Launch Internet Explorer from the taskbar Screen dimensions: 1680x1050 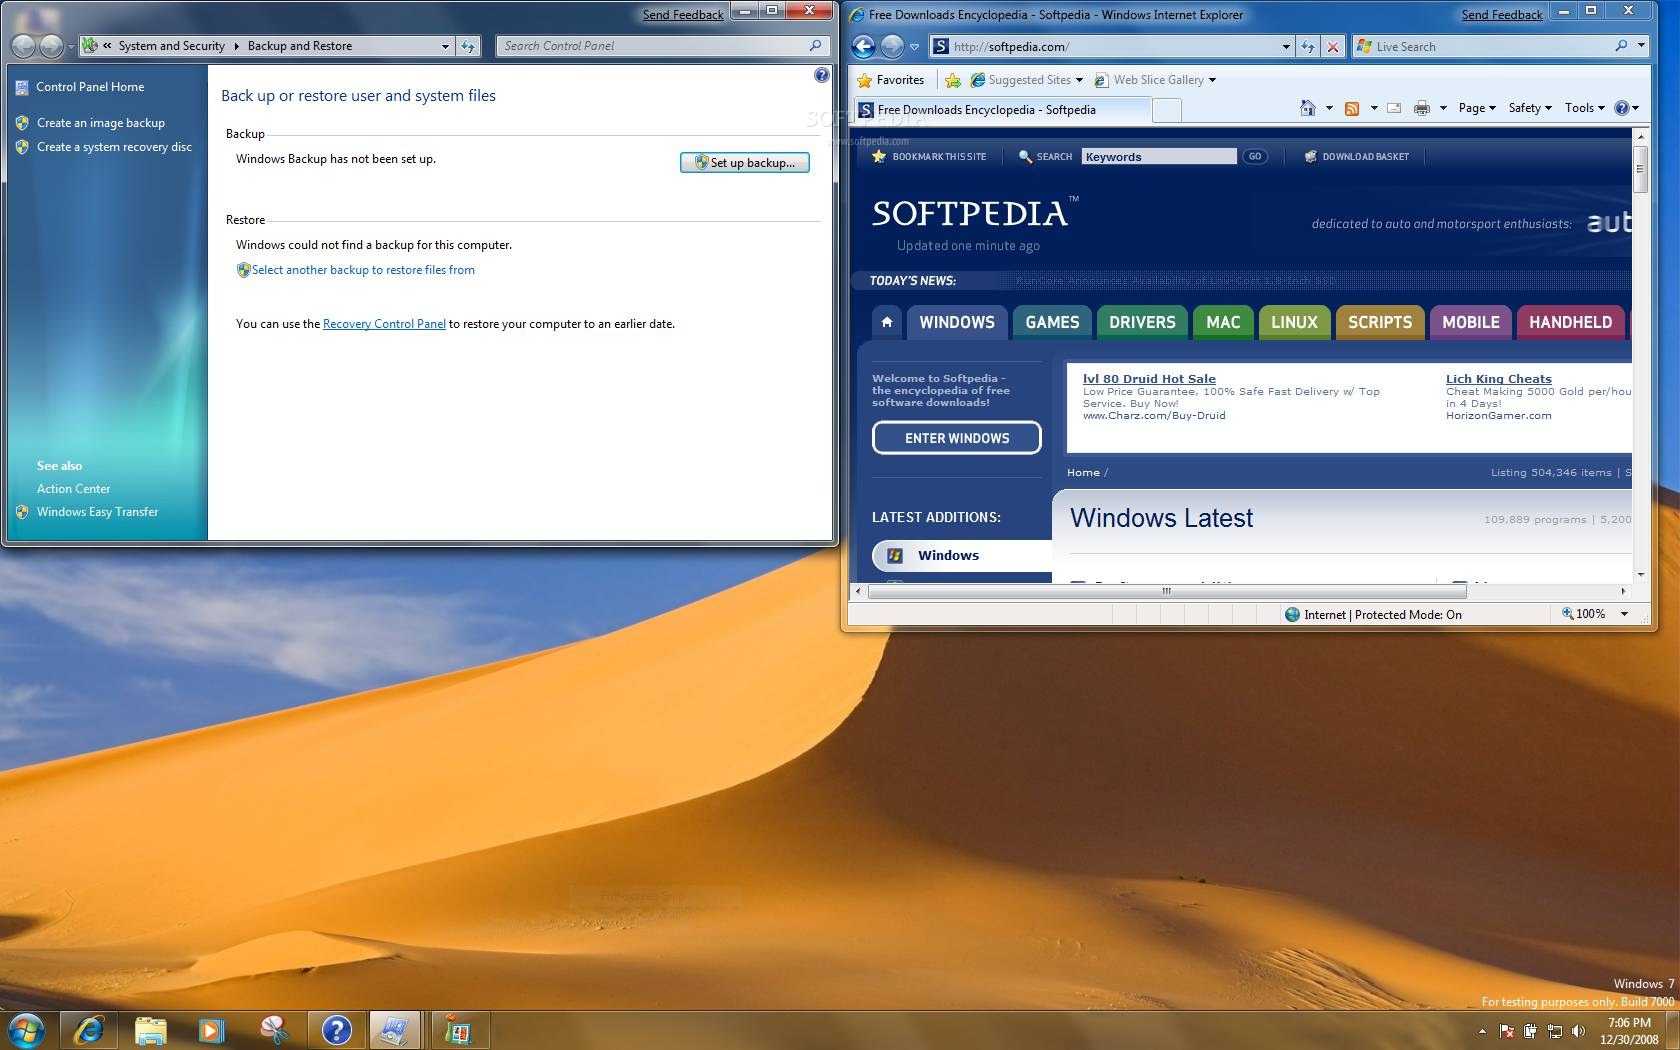coord(89,1030)
